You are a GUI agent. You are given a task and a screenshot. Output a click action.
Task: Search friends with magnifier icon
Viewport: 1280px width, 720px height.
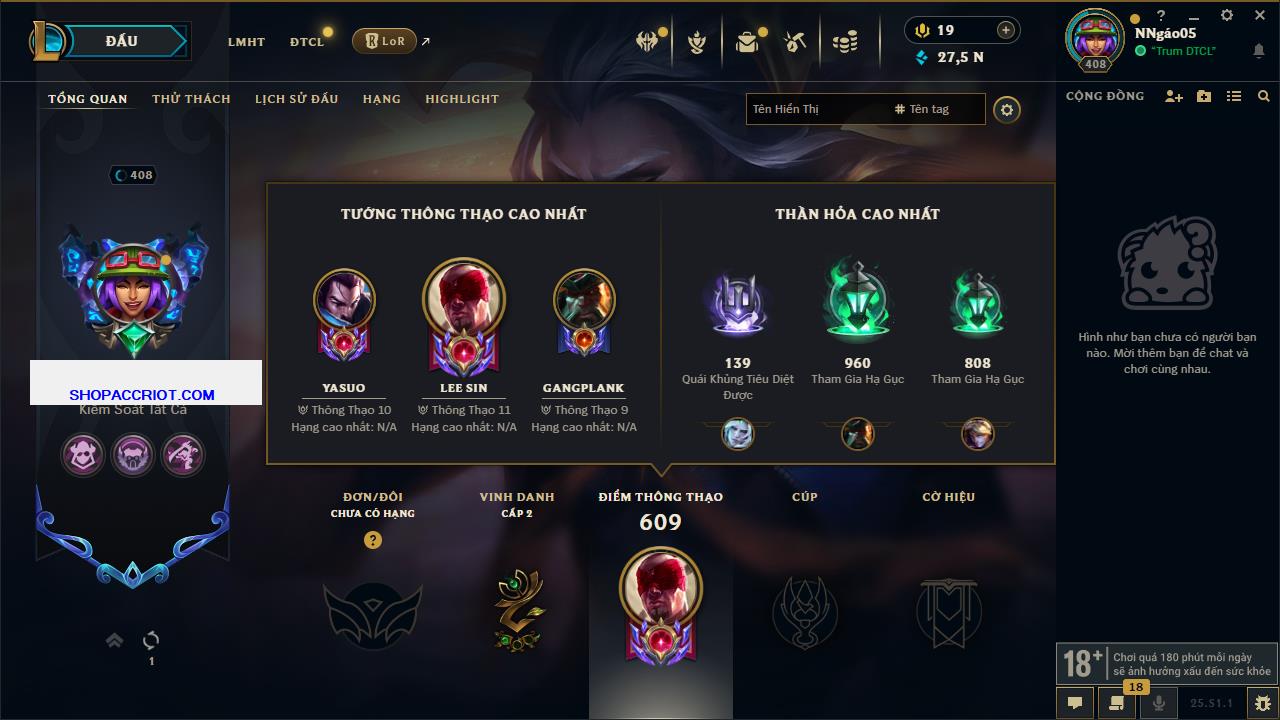coord(1264,96)
